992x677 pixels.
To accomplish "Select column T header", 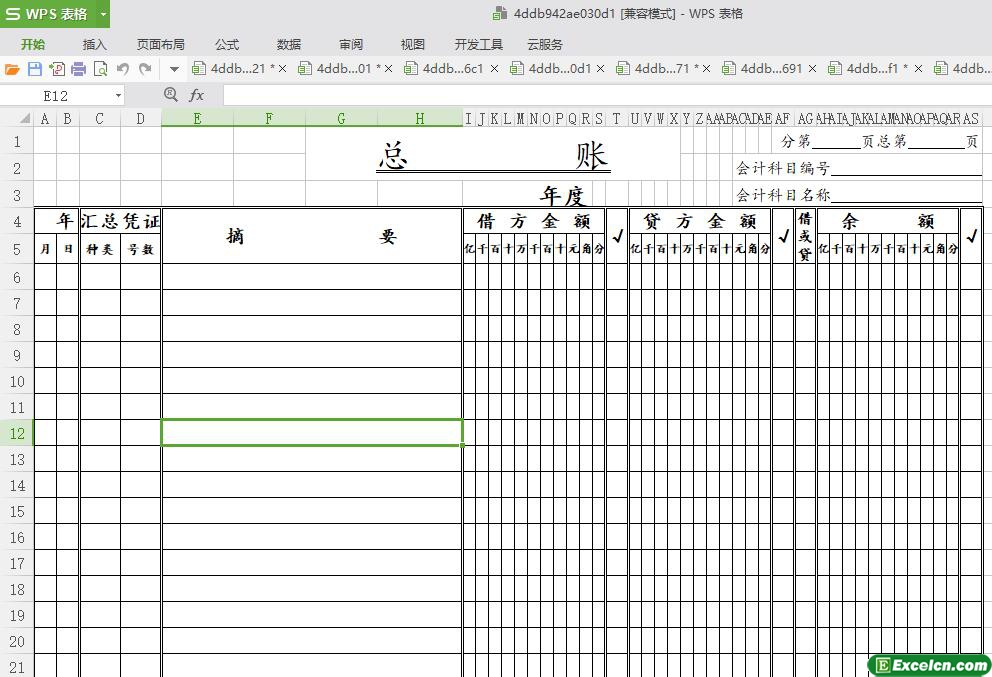I will coord(616,118).
